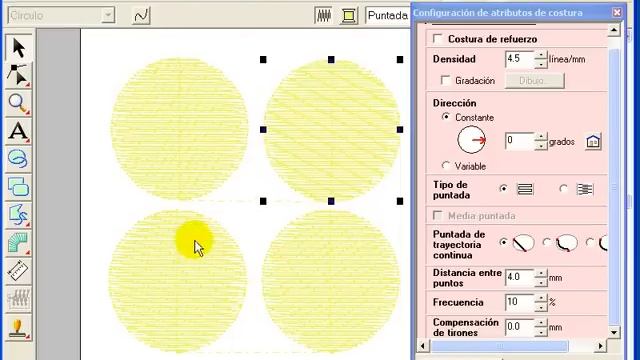Viewport: 640px width, 360px height.
Task: Click the line sew stitch icon
Action: pyautogui.click(x=323, y=16)
